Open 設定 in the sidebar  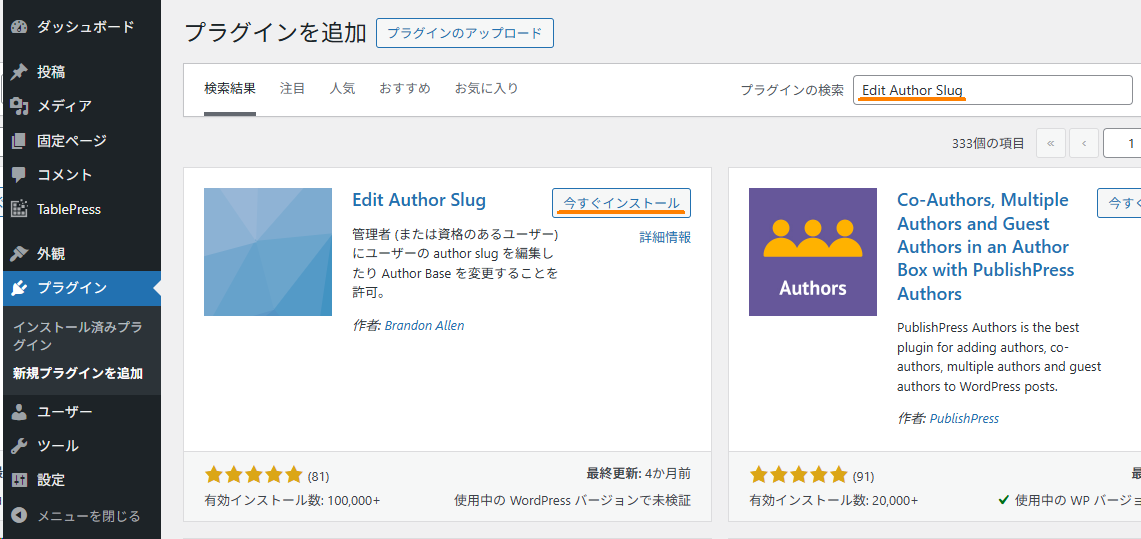tap(51, 480)
